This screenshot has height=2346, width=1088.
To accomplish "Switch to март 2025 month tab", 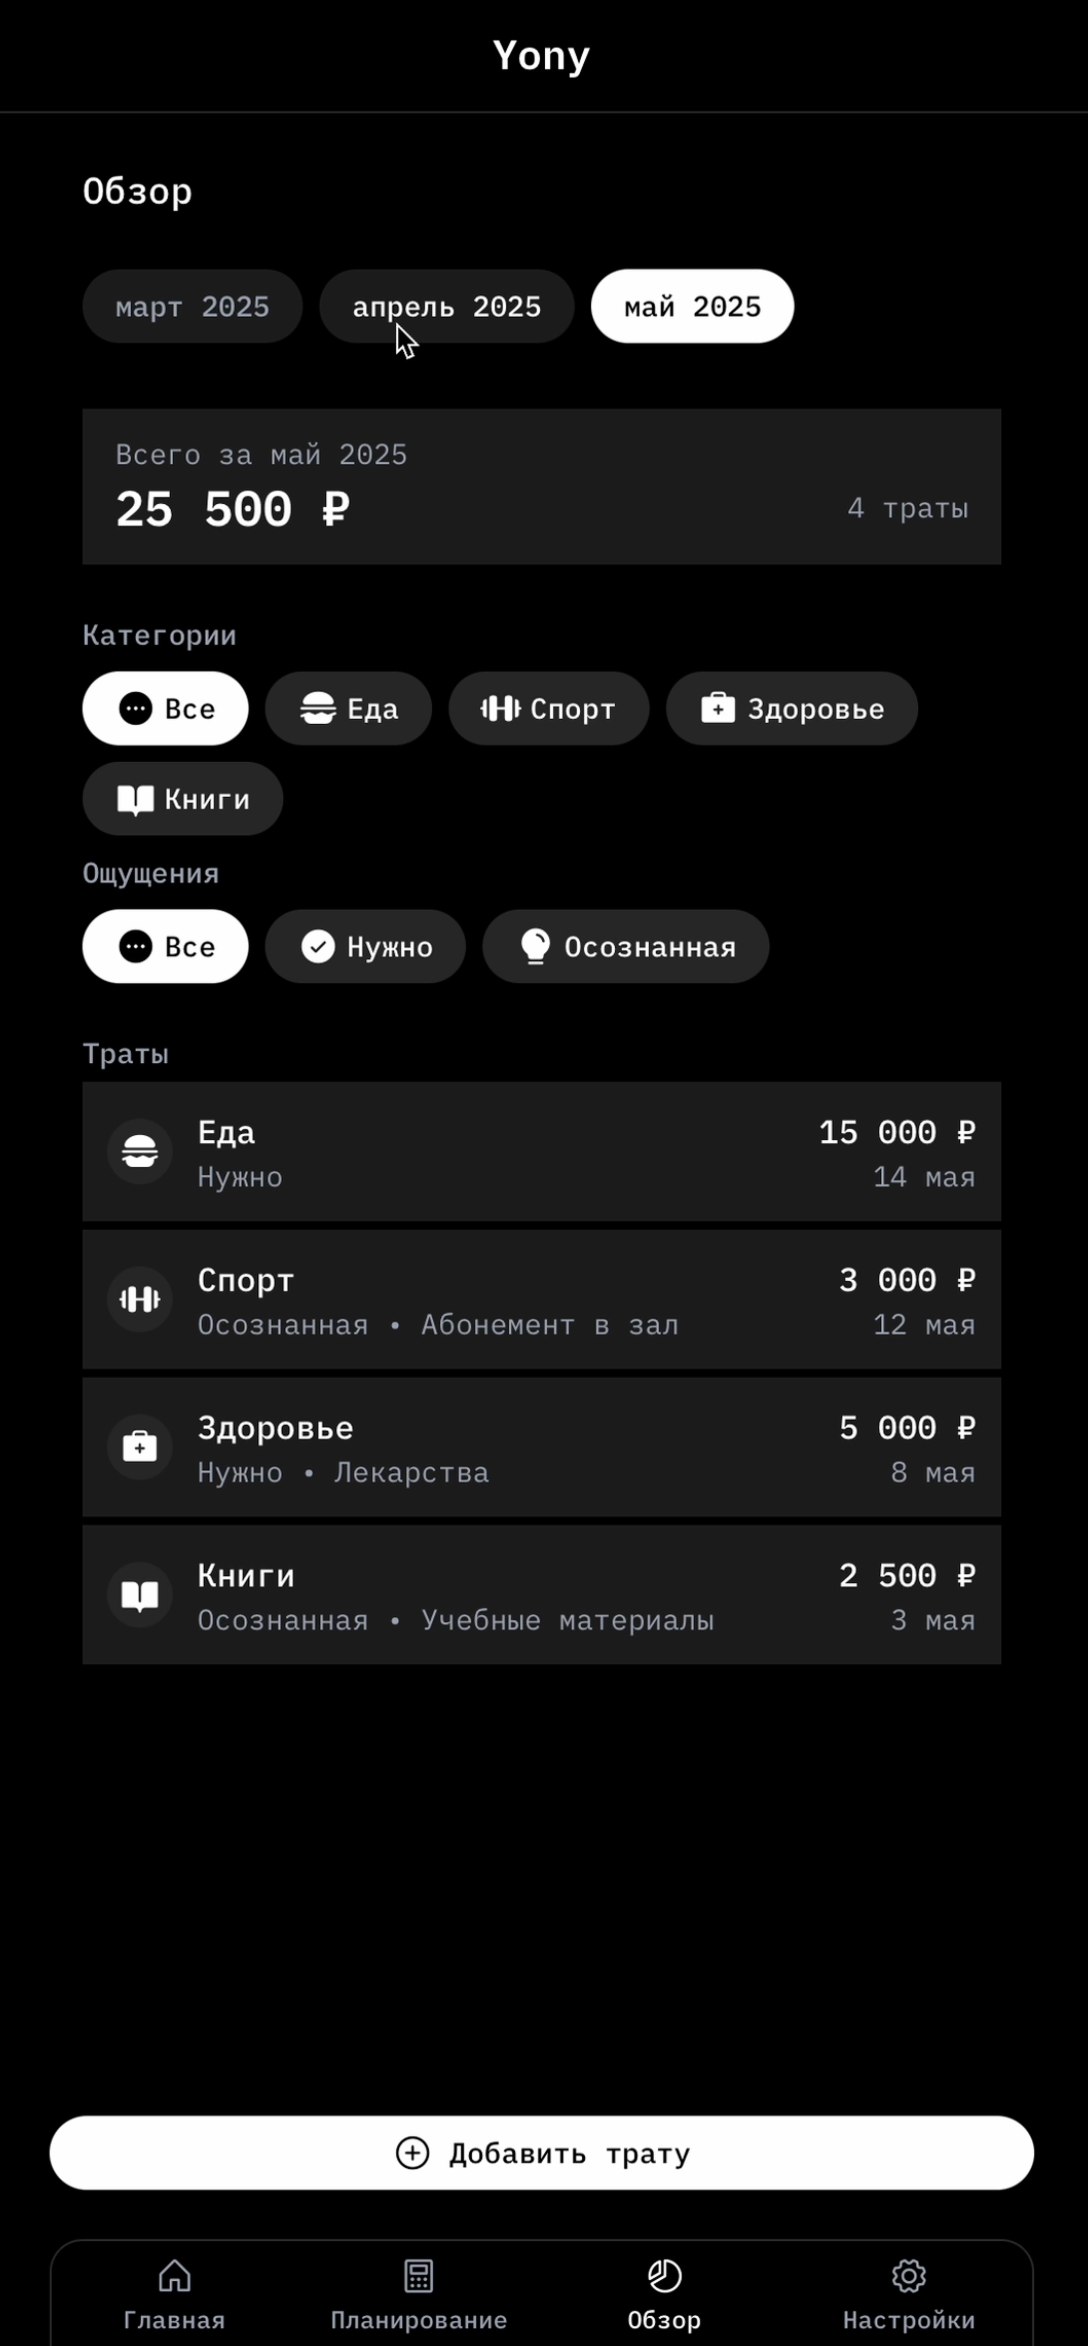I will [x=192, y=306].
